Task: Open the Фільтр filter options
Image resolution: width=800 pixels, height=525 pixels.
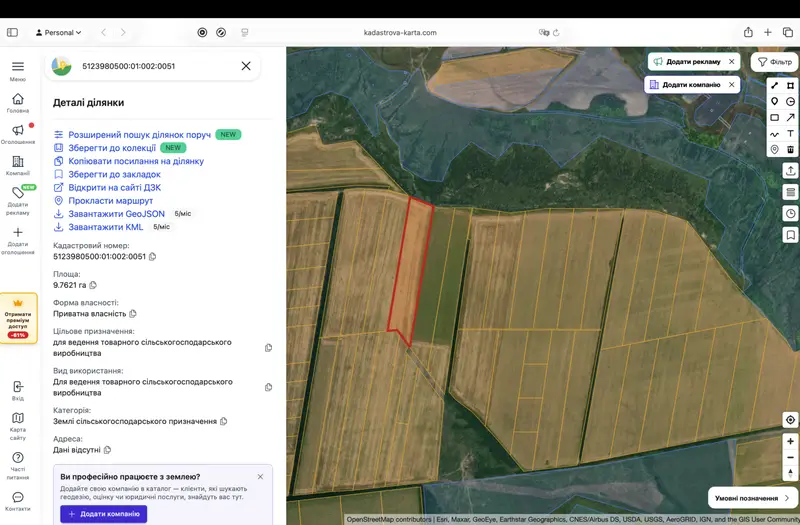Action: coord(774,62)
